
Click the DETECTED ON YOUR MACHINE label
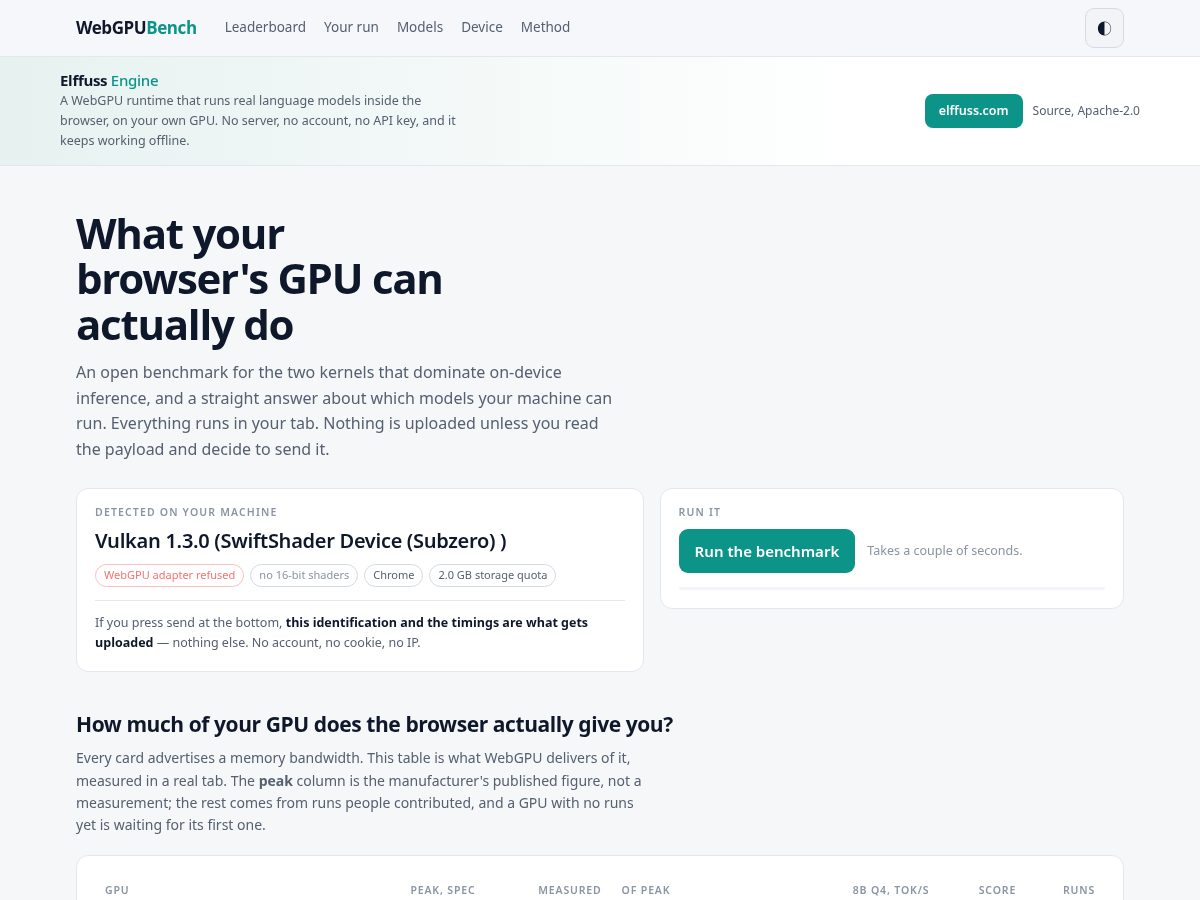pos(186,512)
